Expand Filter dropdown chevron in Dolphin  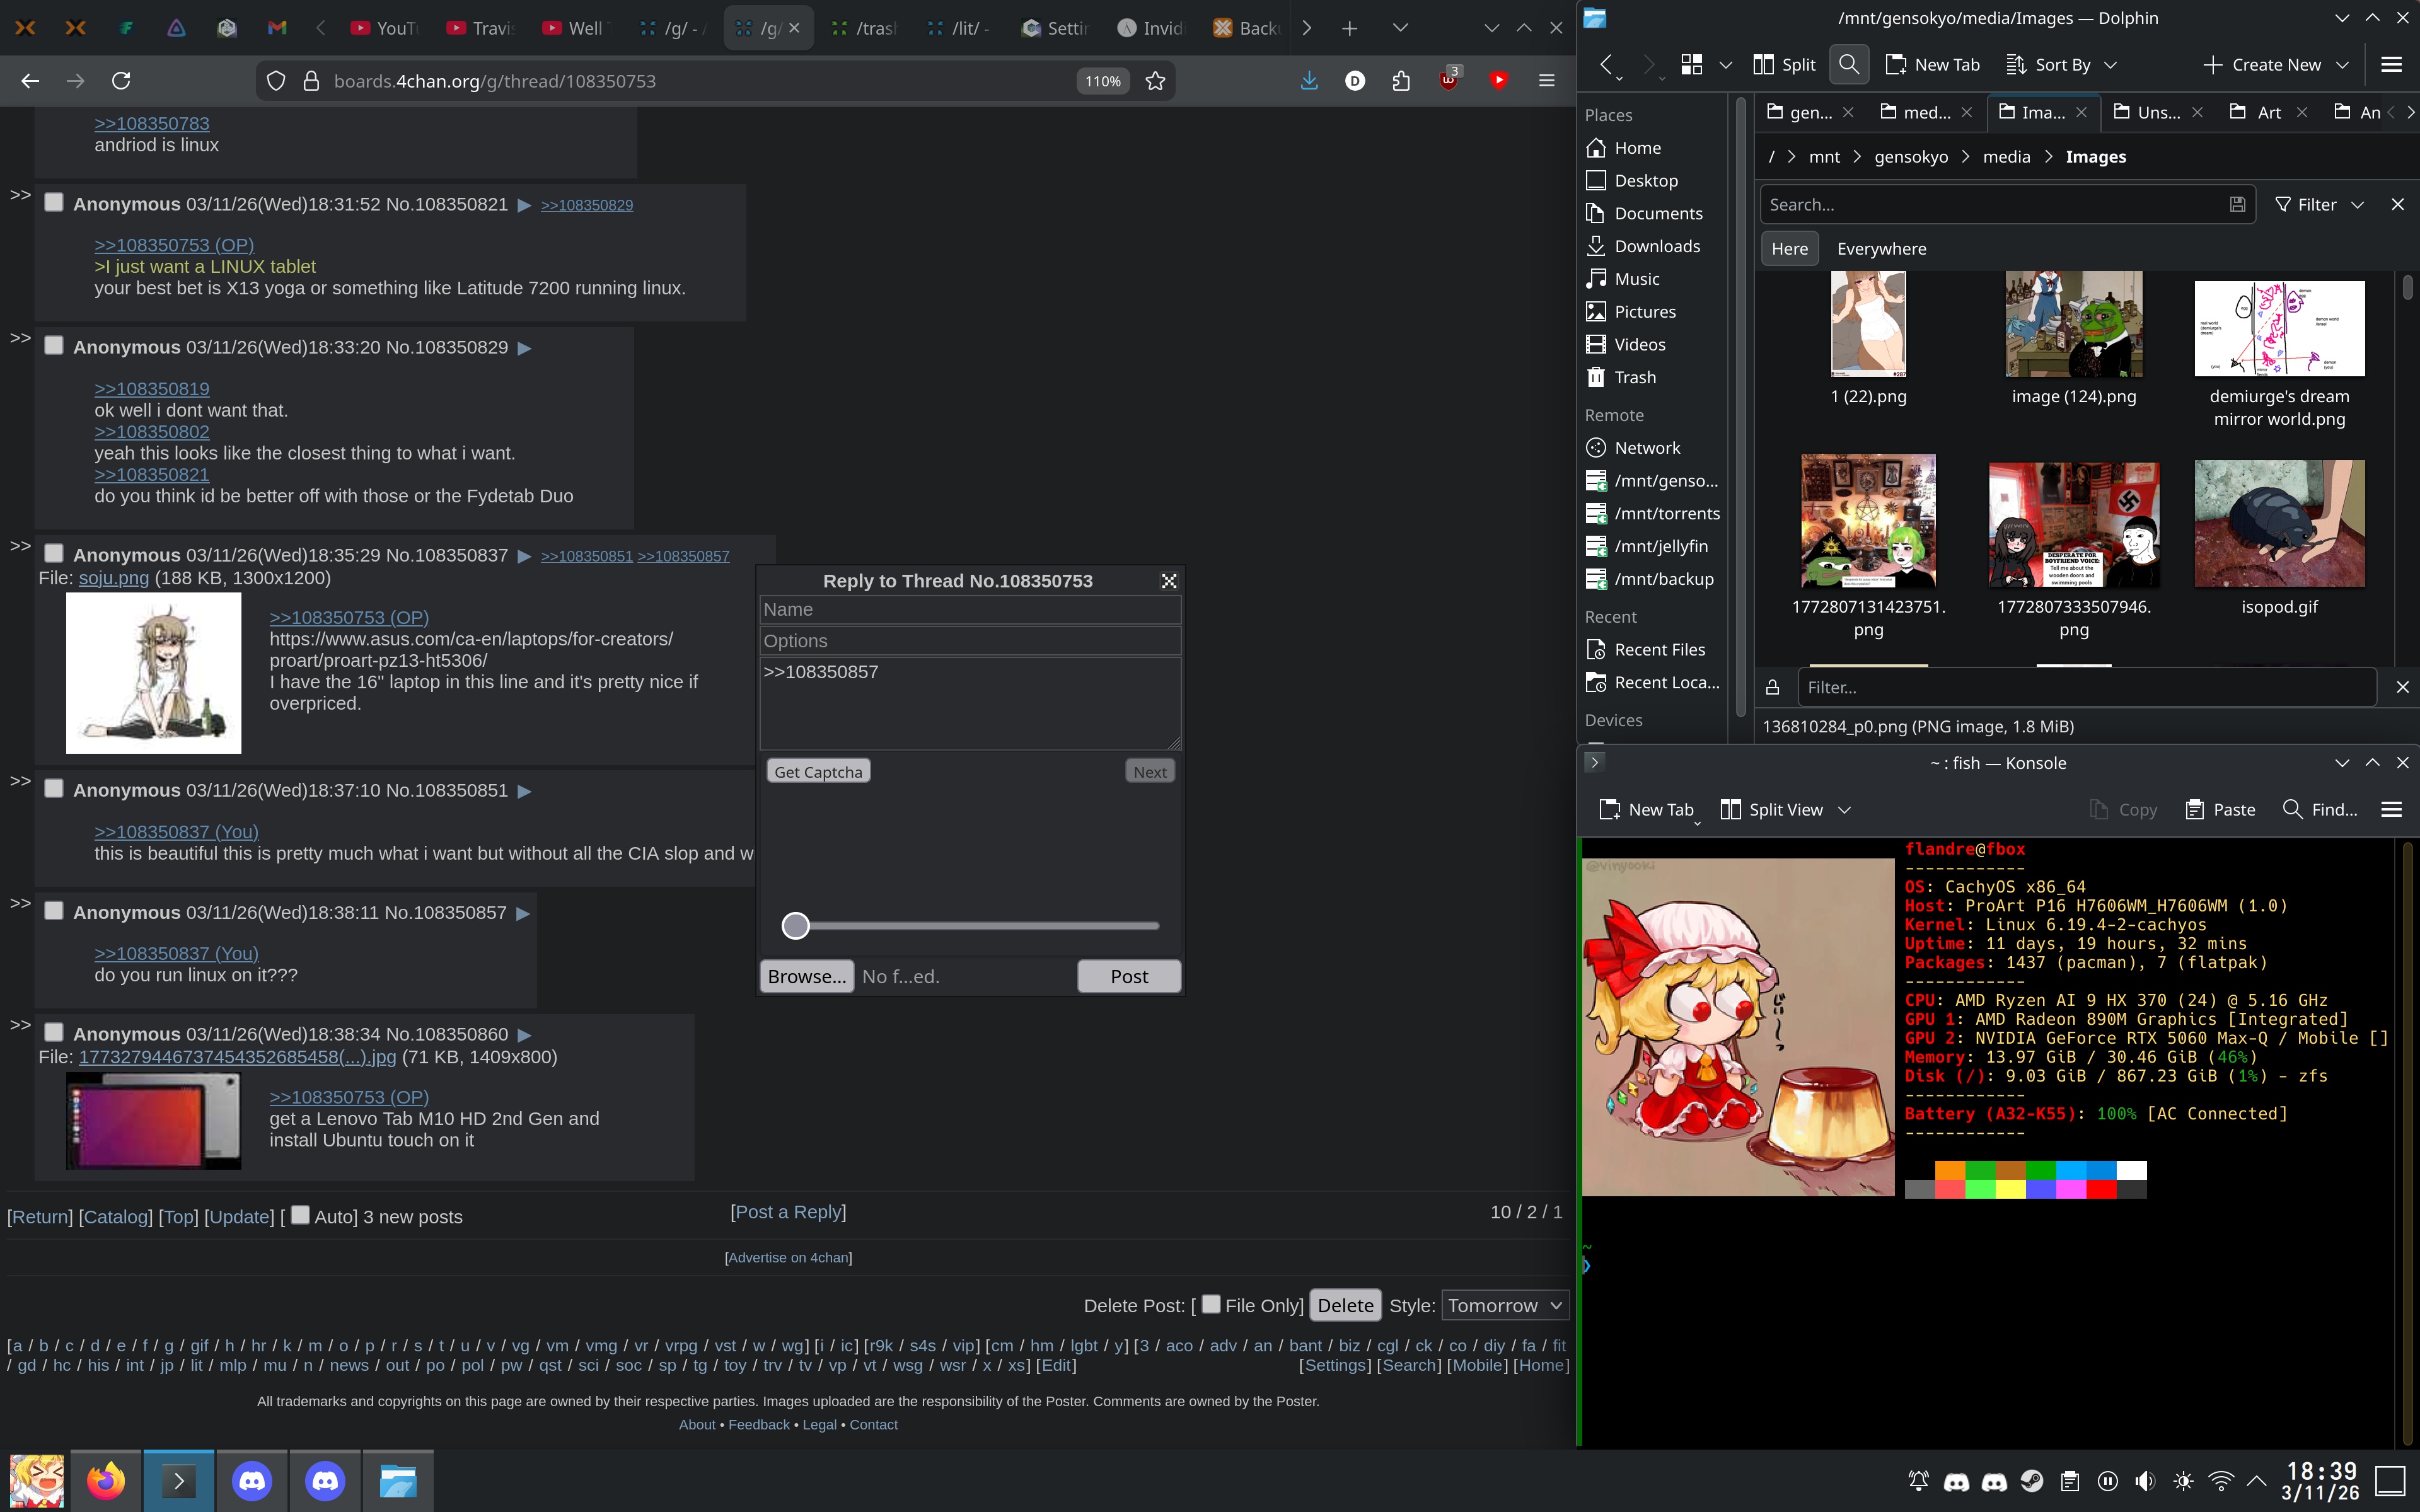pyautogui.click(x=2357, y=205)
